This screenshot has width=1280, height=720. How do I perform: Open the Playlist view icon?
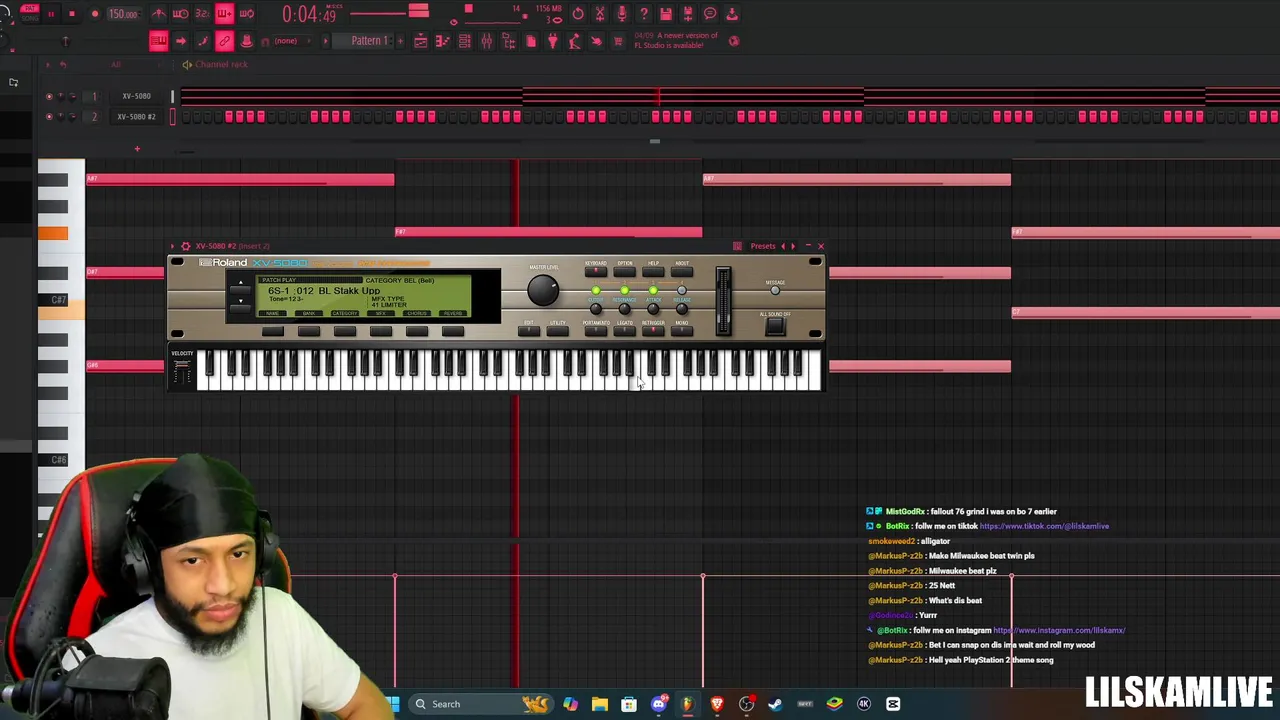[421, 41]
